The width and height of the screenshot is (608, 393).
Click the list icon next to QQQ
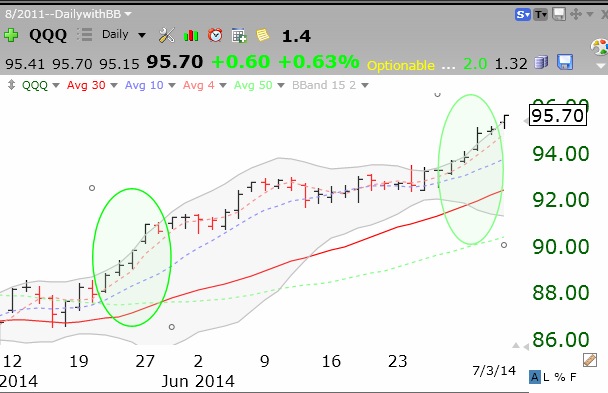click(85, 35)
